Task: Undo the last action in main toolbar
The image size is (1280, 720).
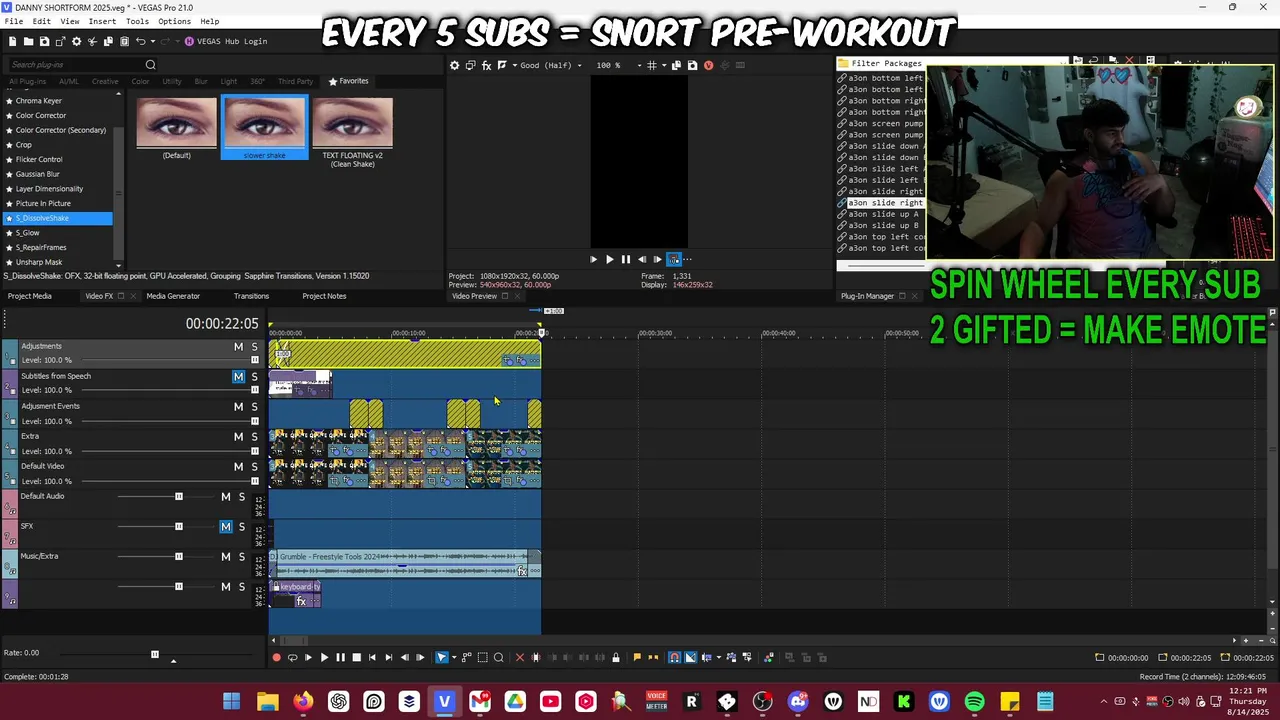Action: [140, 41]
